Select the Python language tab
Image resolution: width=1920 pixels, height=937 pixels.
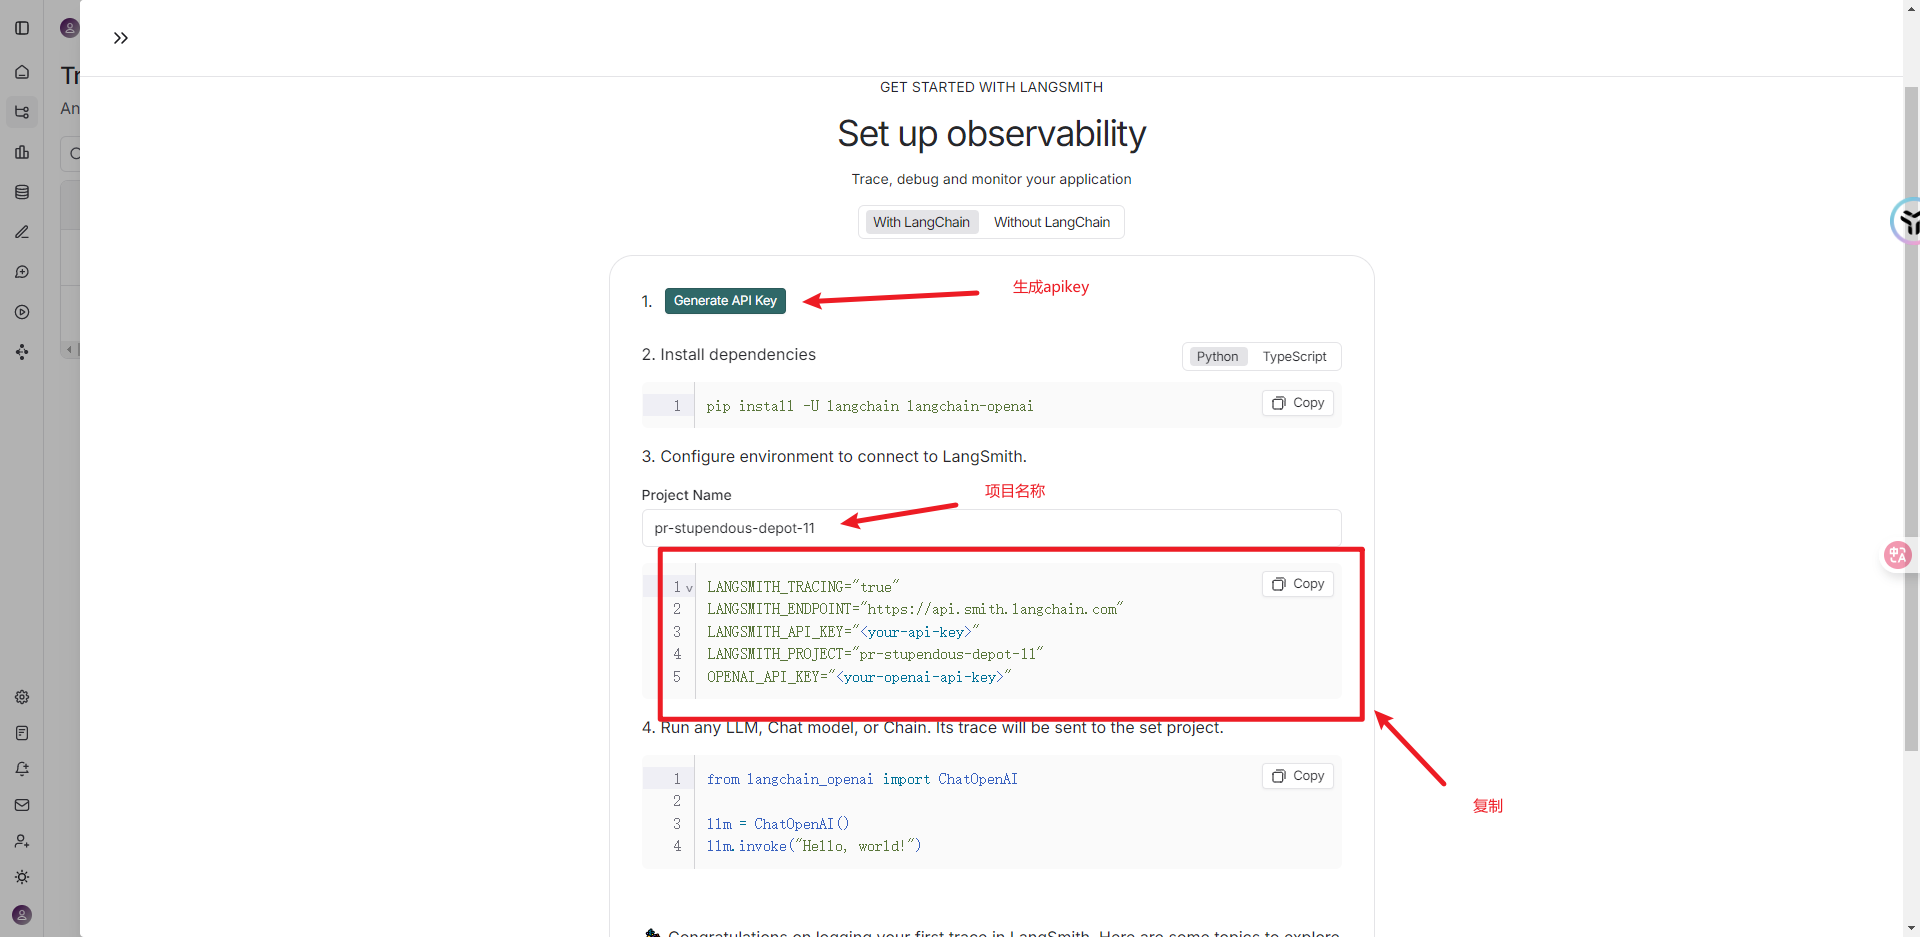pyautogui.click(x=1217, y=357)
